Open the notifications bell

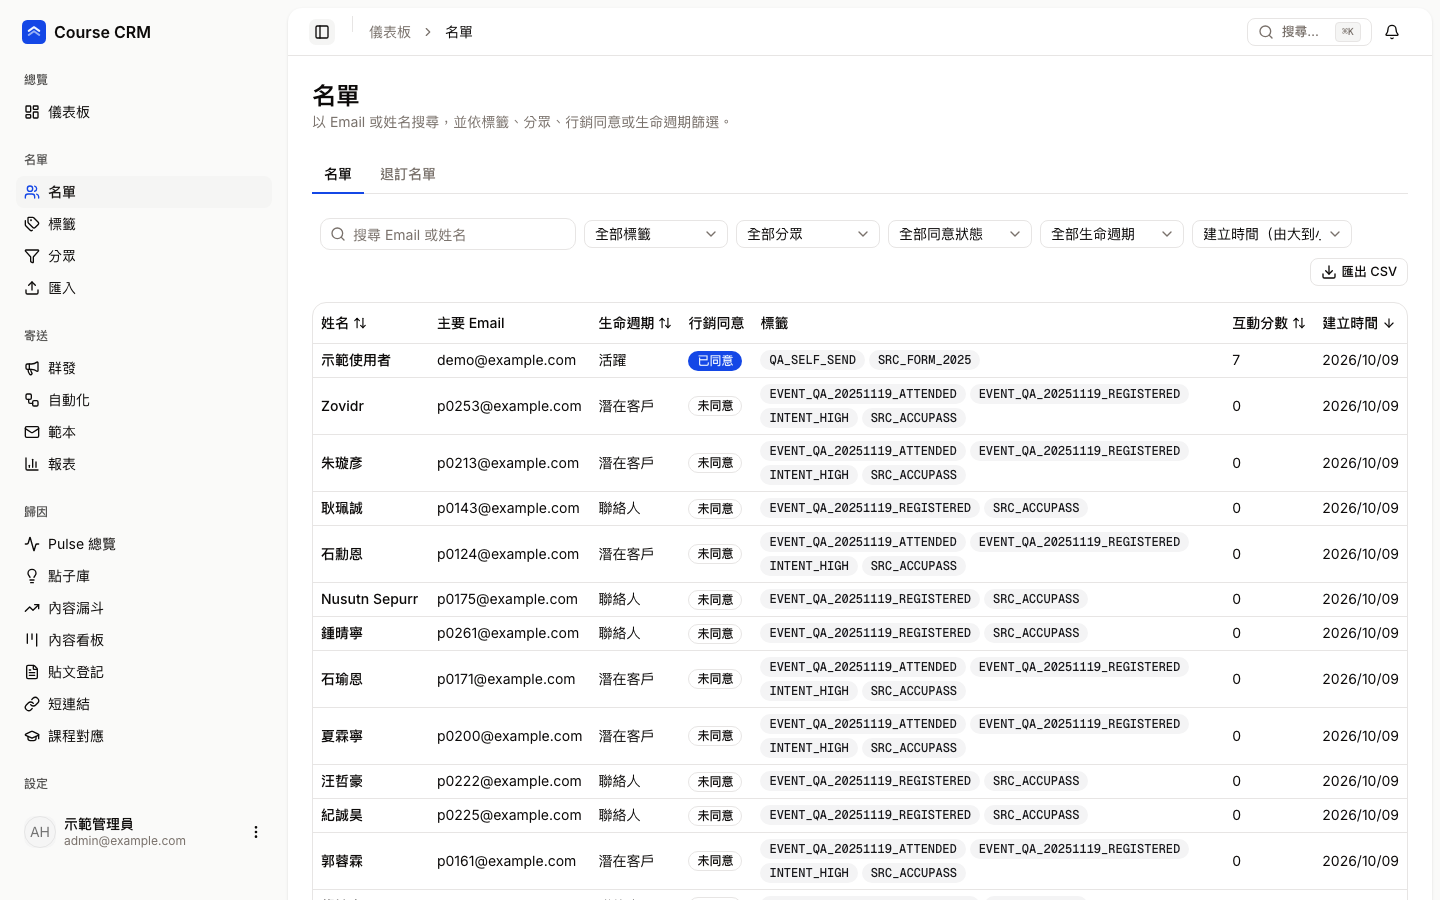pos(1392,32)
